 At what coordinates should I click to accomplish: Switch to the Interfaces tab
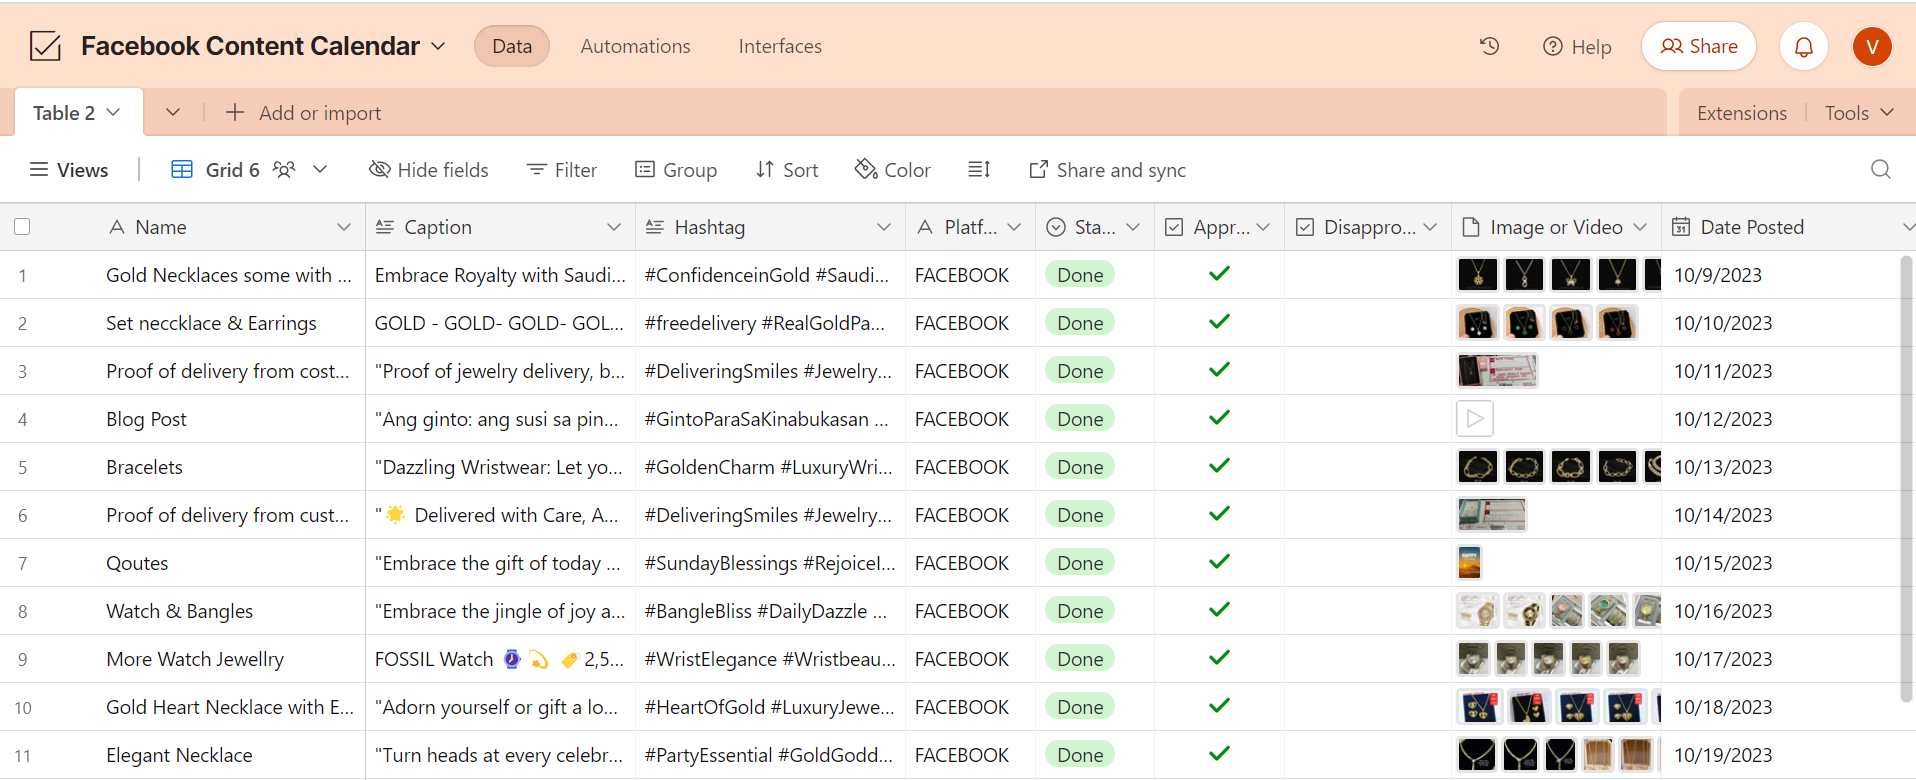780,46
